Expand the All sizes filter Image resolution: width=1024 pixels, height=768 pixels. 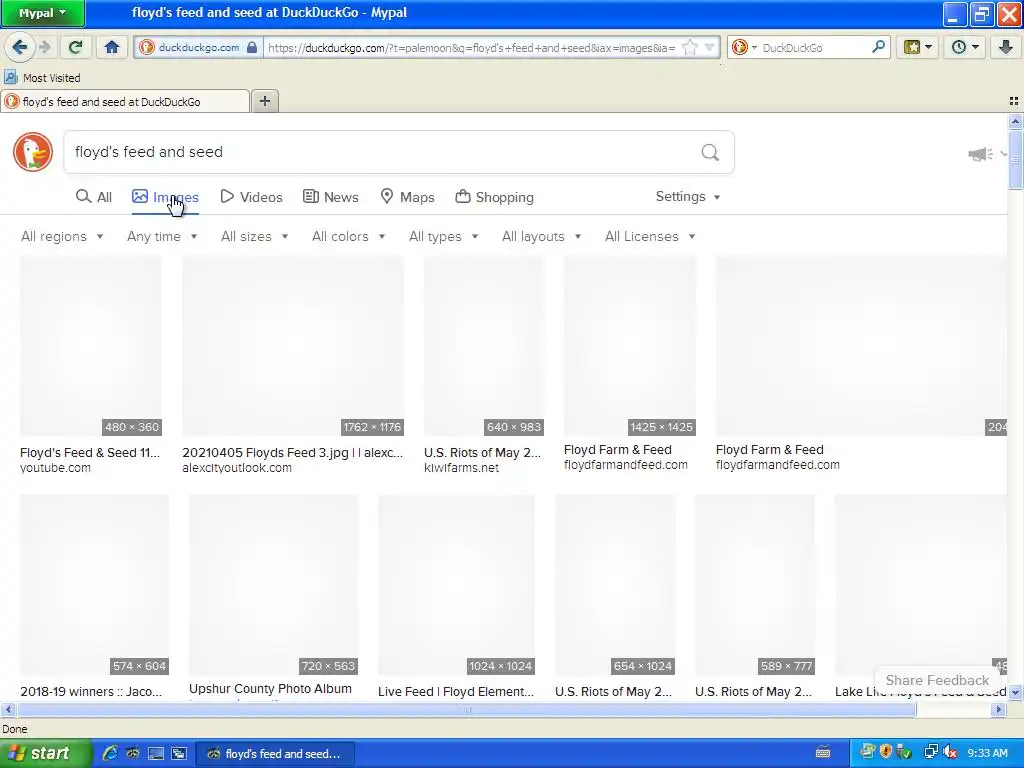point(255,236)
